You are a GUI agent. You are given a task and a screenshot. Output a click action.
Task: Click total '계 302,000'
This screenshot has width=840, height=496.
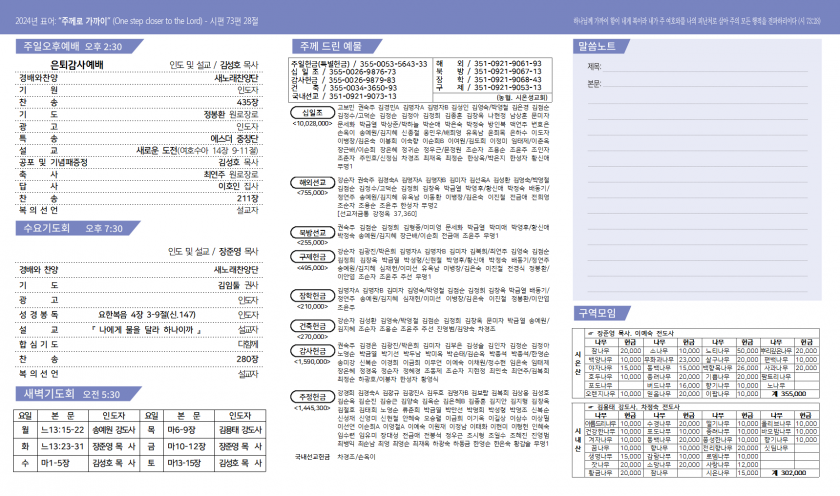[790, 473]
